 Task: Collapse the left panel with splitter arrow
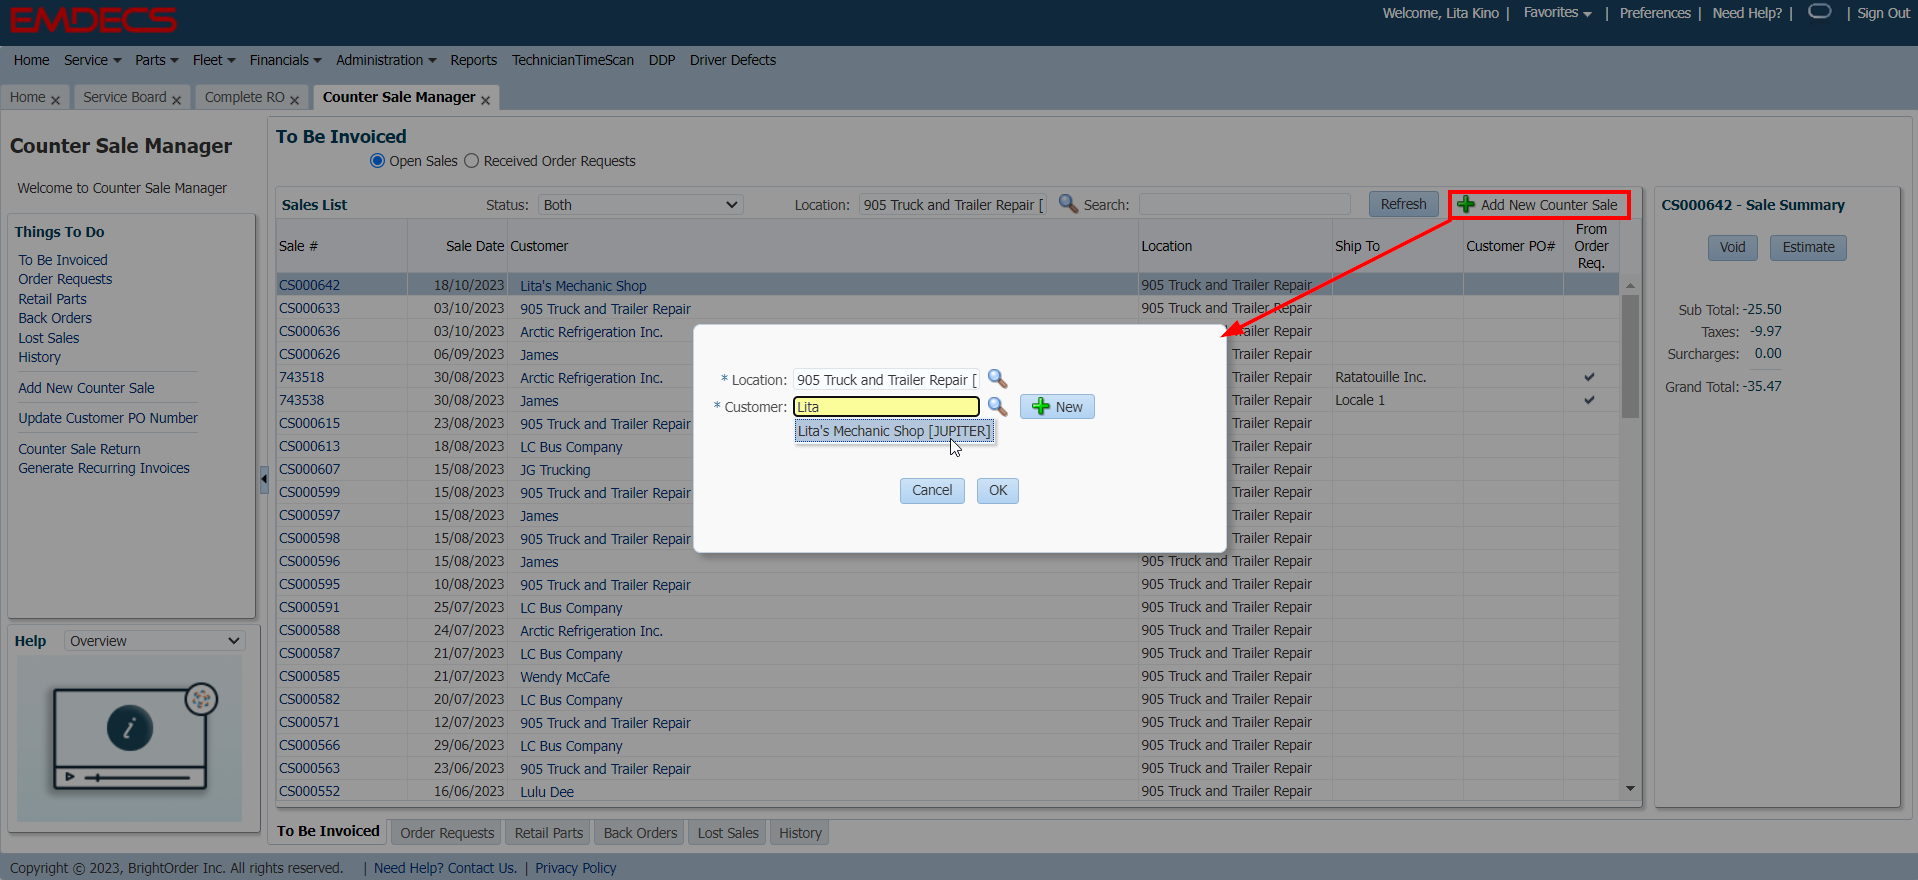264,479
